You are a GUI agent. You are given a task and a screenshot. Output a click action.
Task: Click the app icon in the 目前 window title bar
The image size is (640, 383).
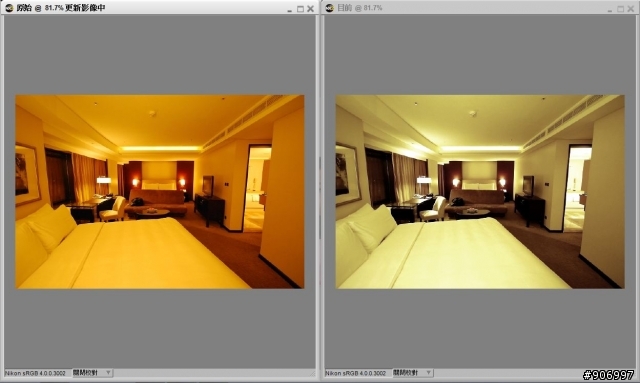tap(330, 8)
